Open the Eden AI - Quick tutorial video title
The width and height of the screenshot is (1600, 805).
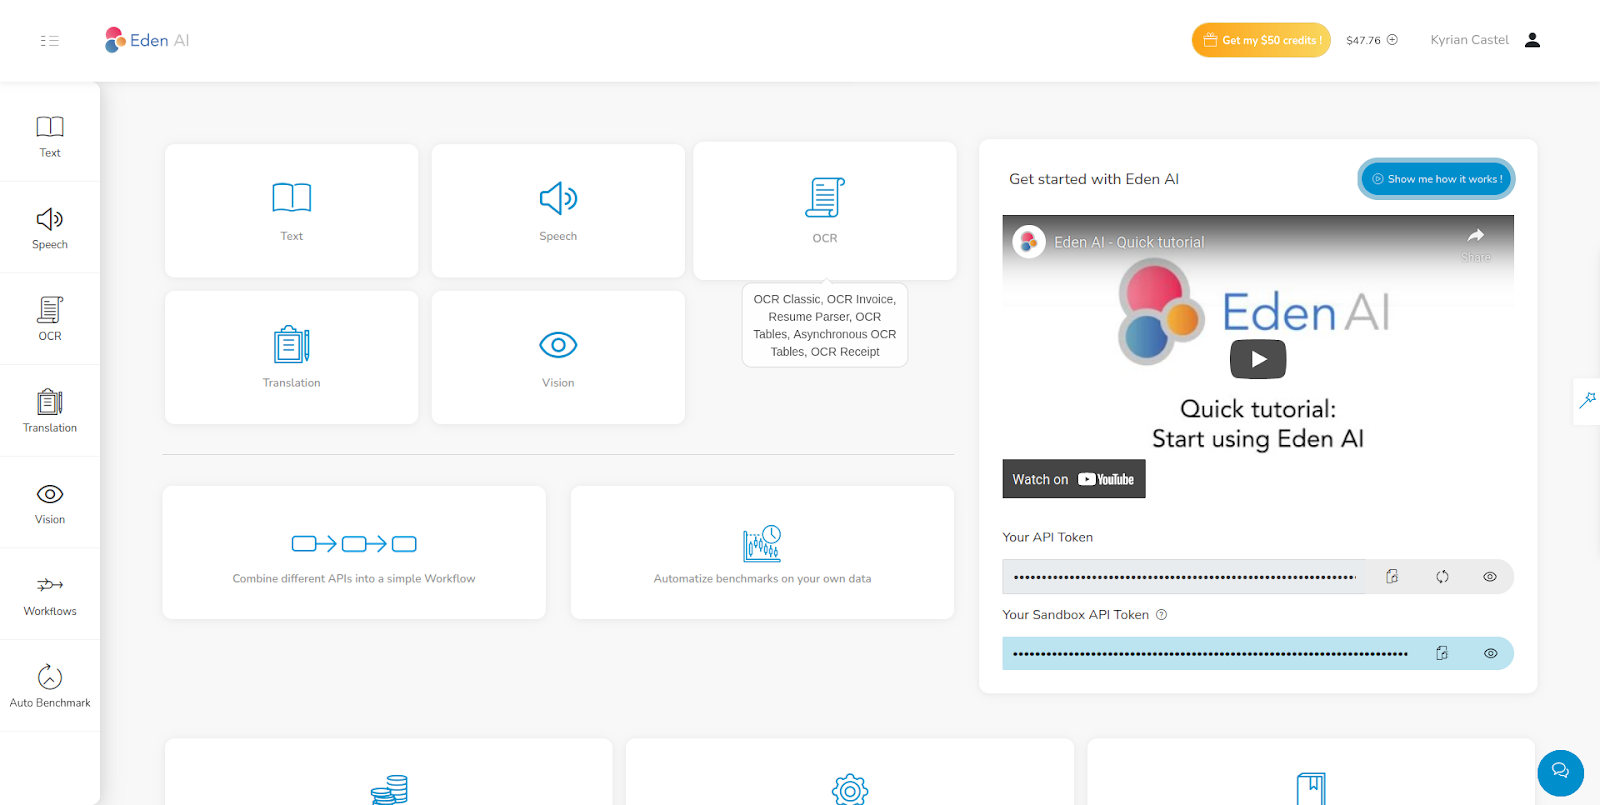tap(1129, 242)
